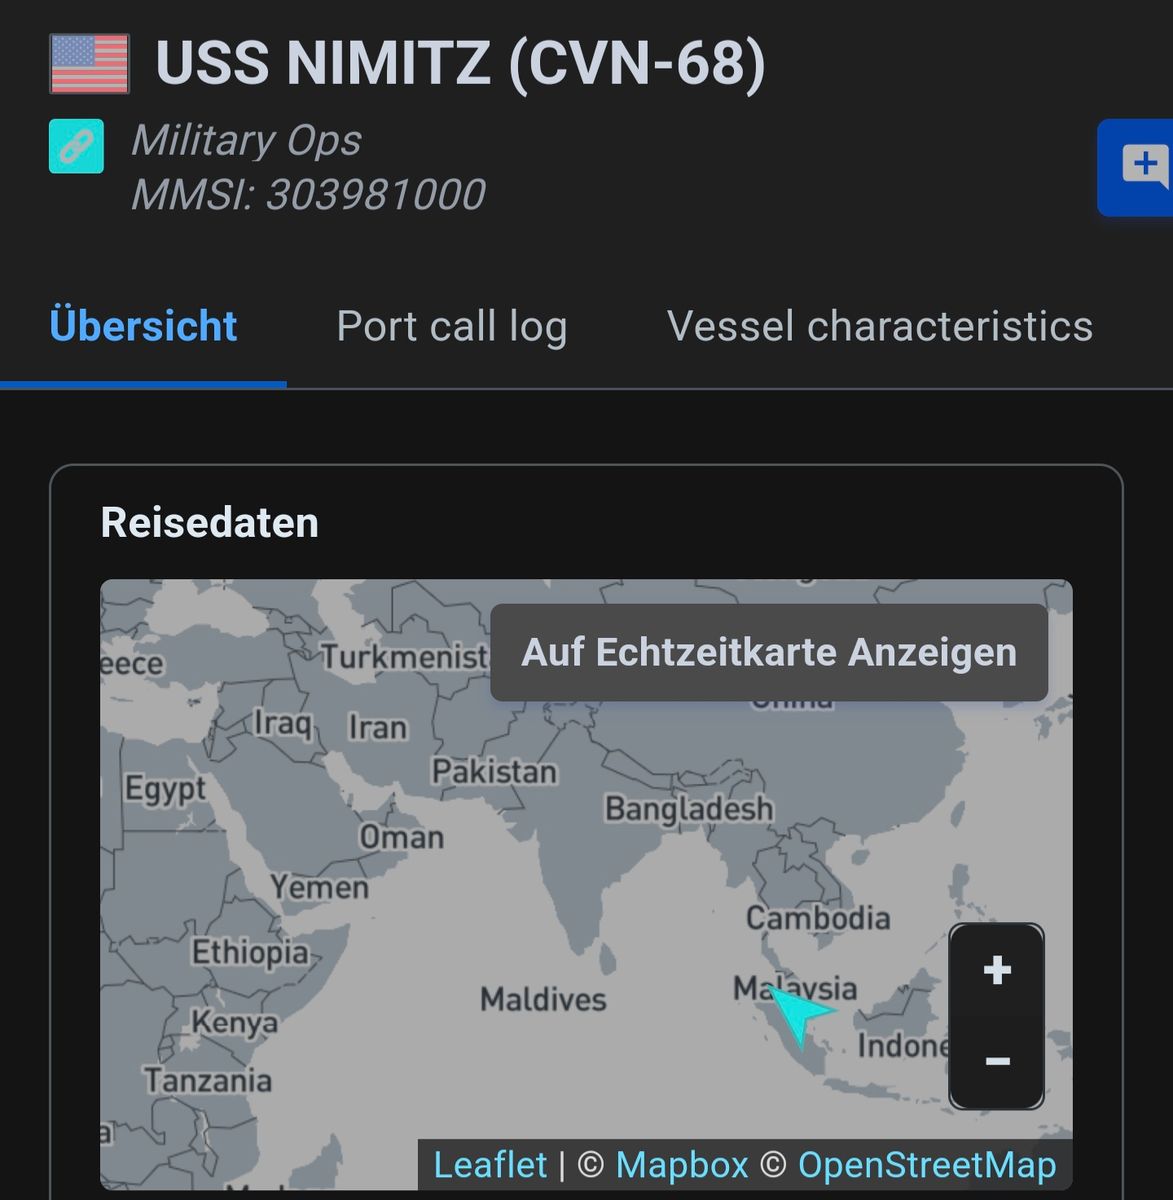Click the USS NIMITZ (CVN-68) title

[460, 63]
